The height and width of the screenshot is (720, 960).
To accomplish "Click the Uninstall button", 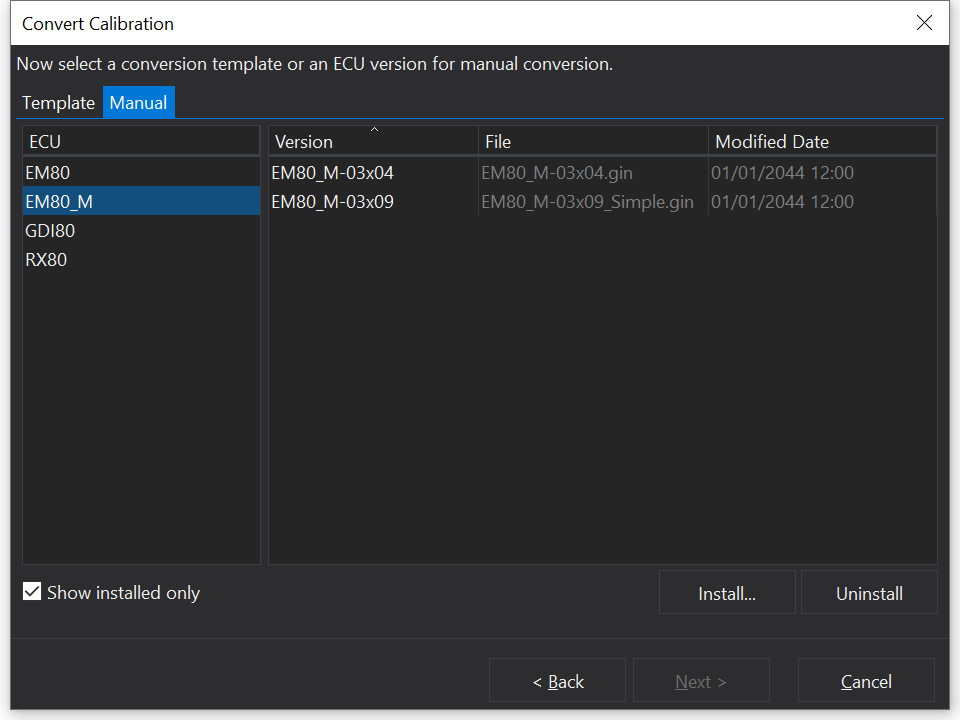I will 869,593.
